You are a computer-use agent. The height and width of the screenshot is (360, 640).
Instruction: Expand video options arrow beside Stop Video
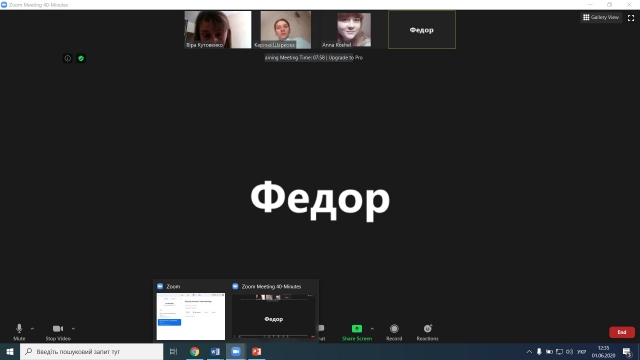coord(73,329)
